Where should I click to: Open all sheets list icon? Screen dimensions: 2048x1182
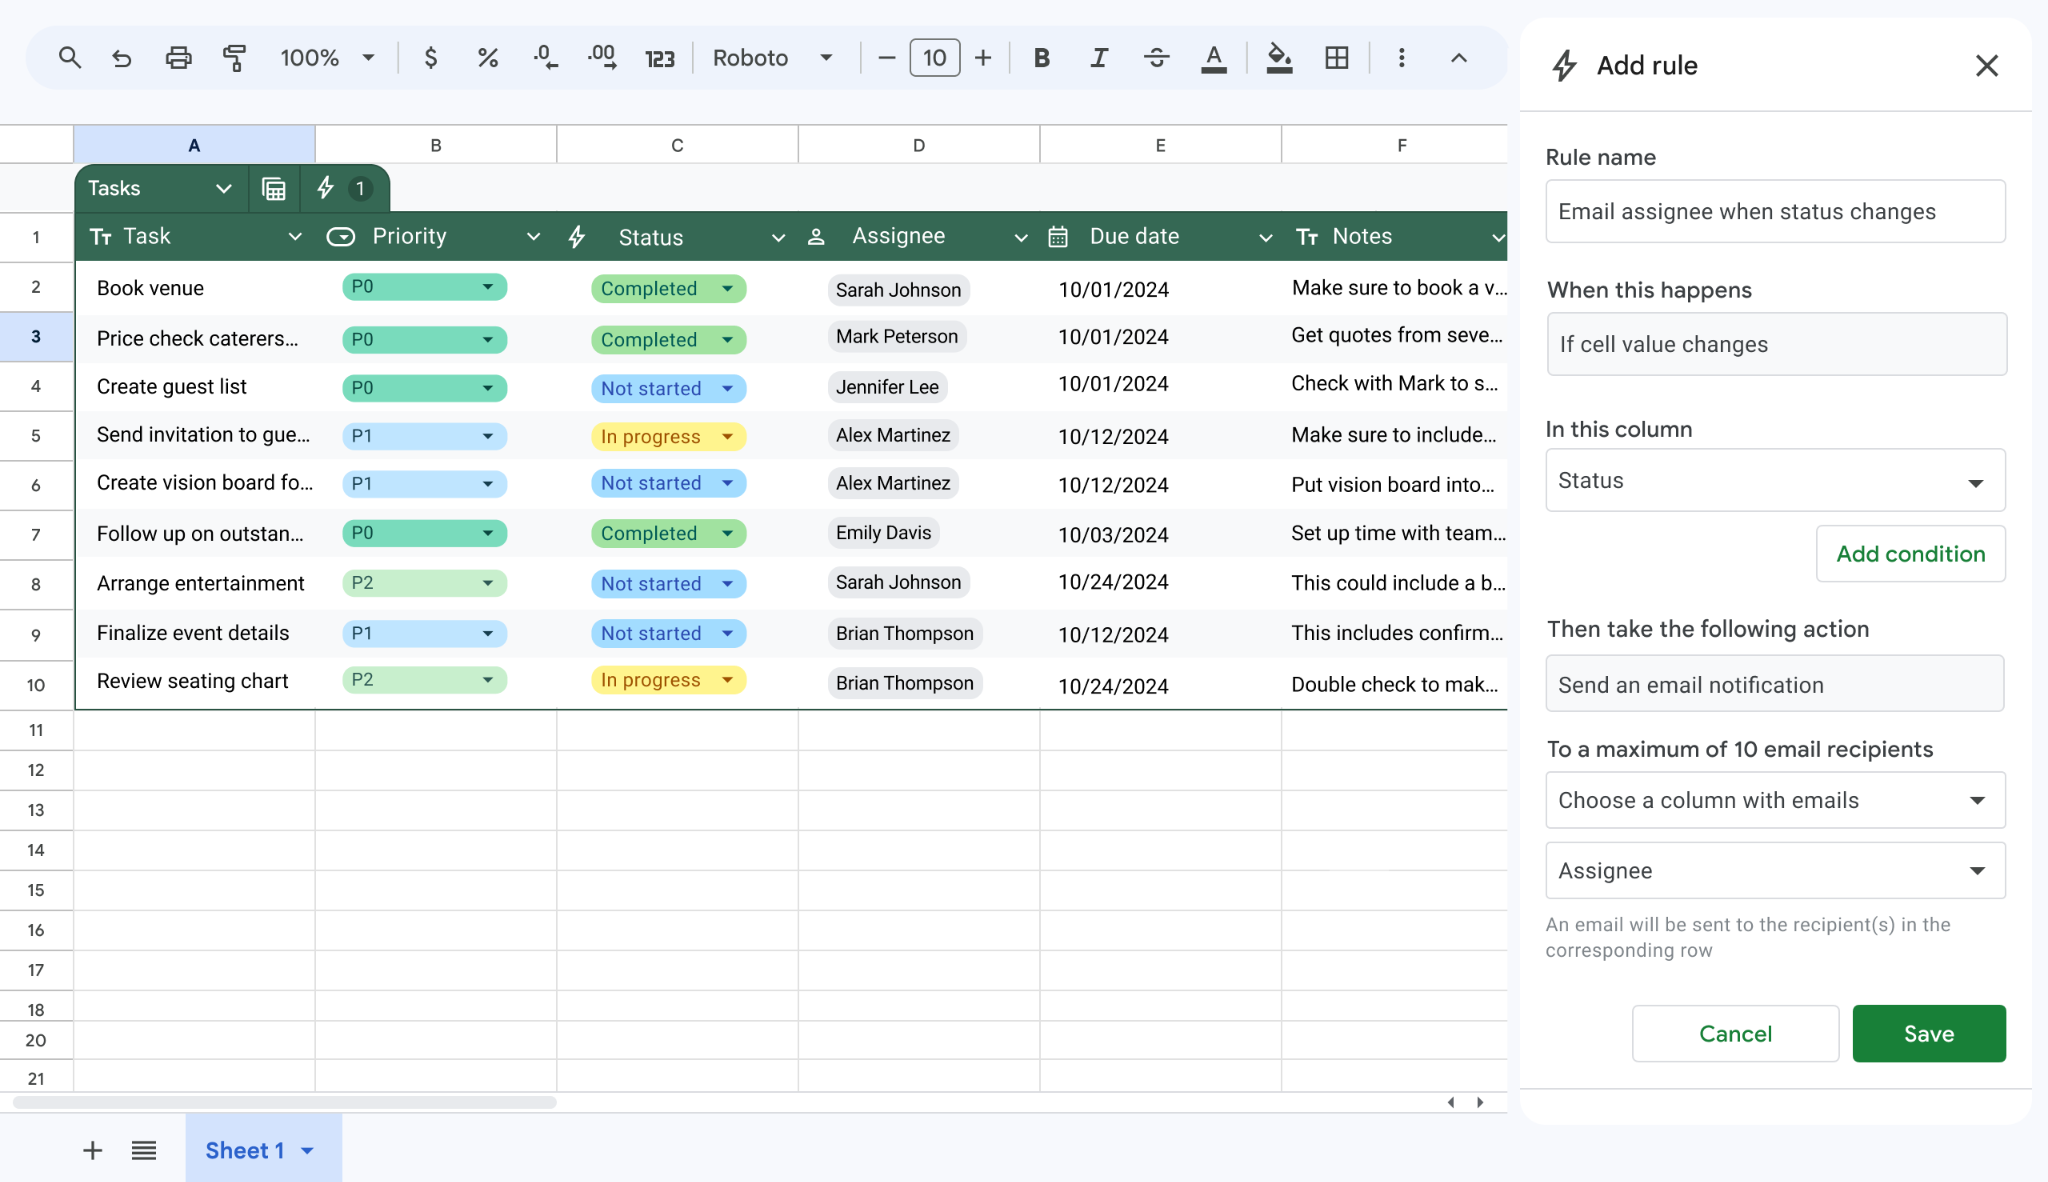(x=144, y=1151)
